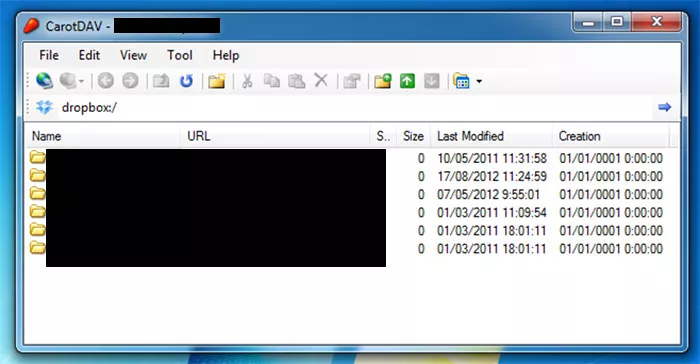Image resolution: width=700 pixels, height=364 pixels.
Task: Open the Help menu
Action: tap(226, 55)
